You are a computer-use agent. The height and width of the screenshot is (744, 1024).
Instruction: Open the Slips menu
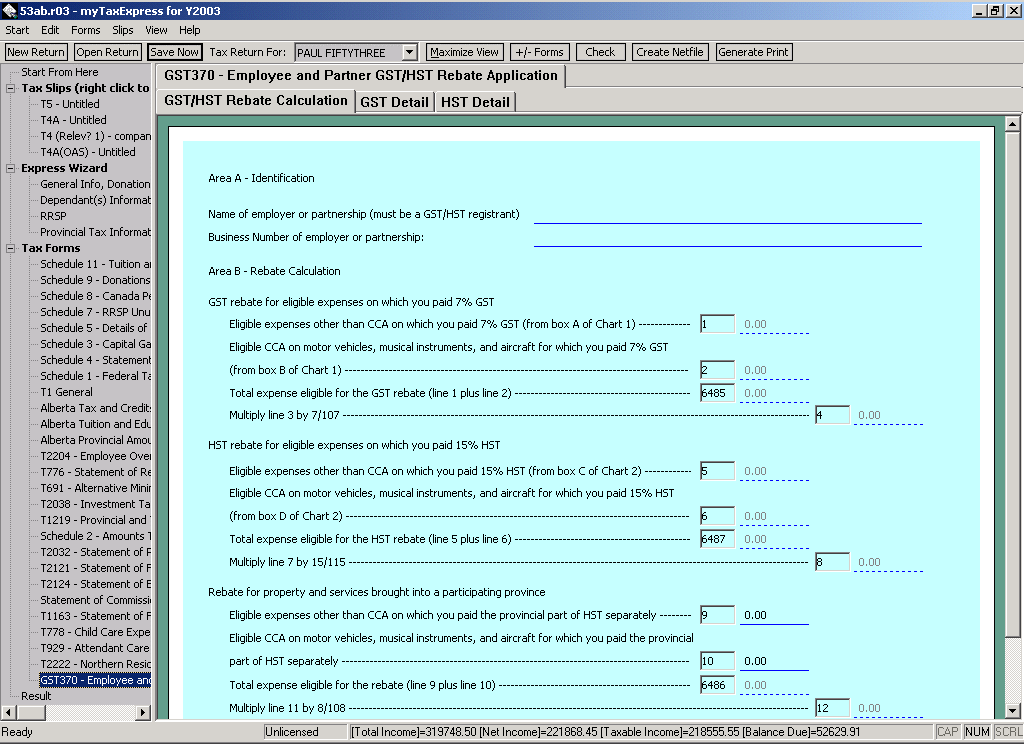pyautogui.click(x=123, y=30)
